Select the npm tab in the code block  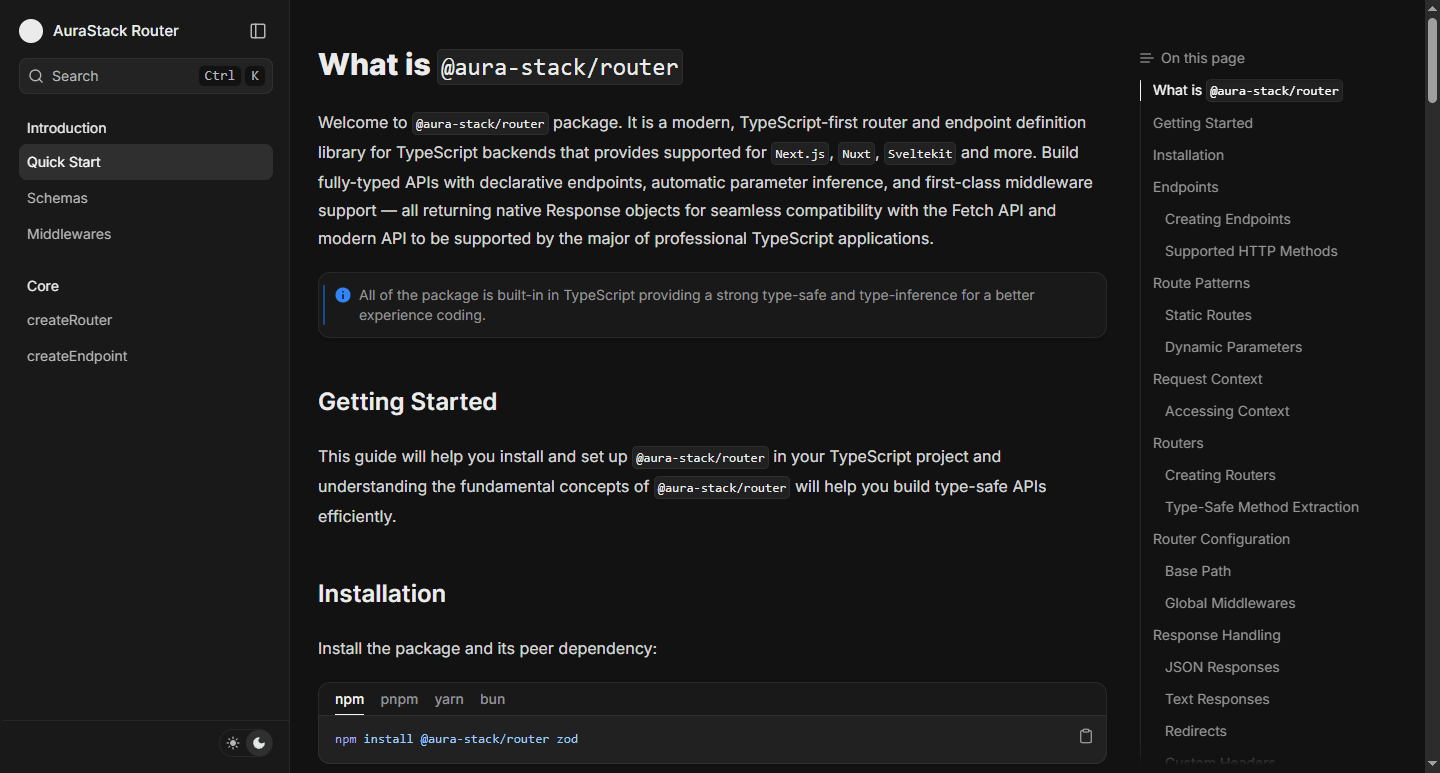[x=349, y=699]
